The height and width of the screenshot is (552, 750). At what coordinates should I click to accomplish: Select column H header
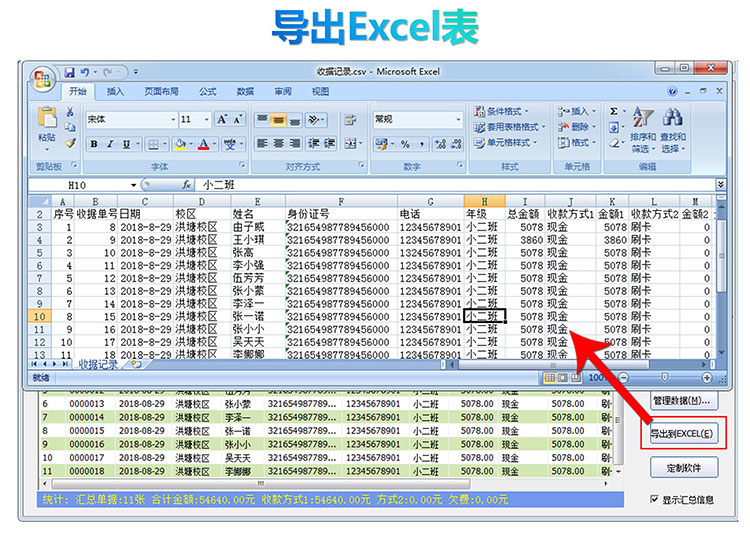point(484,201)
